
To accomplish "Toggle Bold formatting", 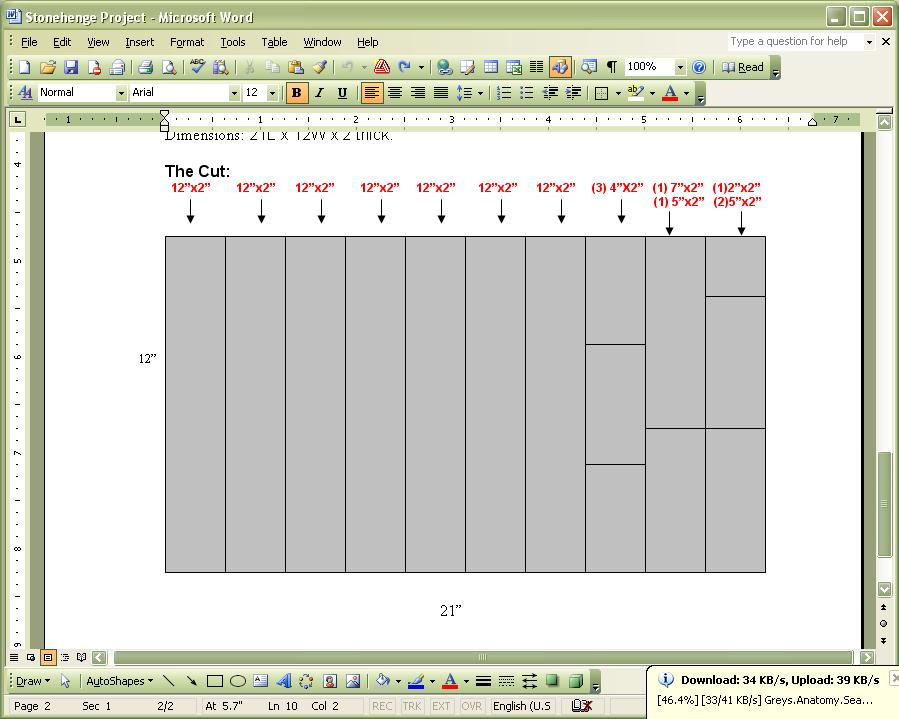I will click(296, 93).
